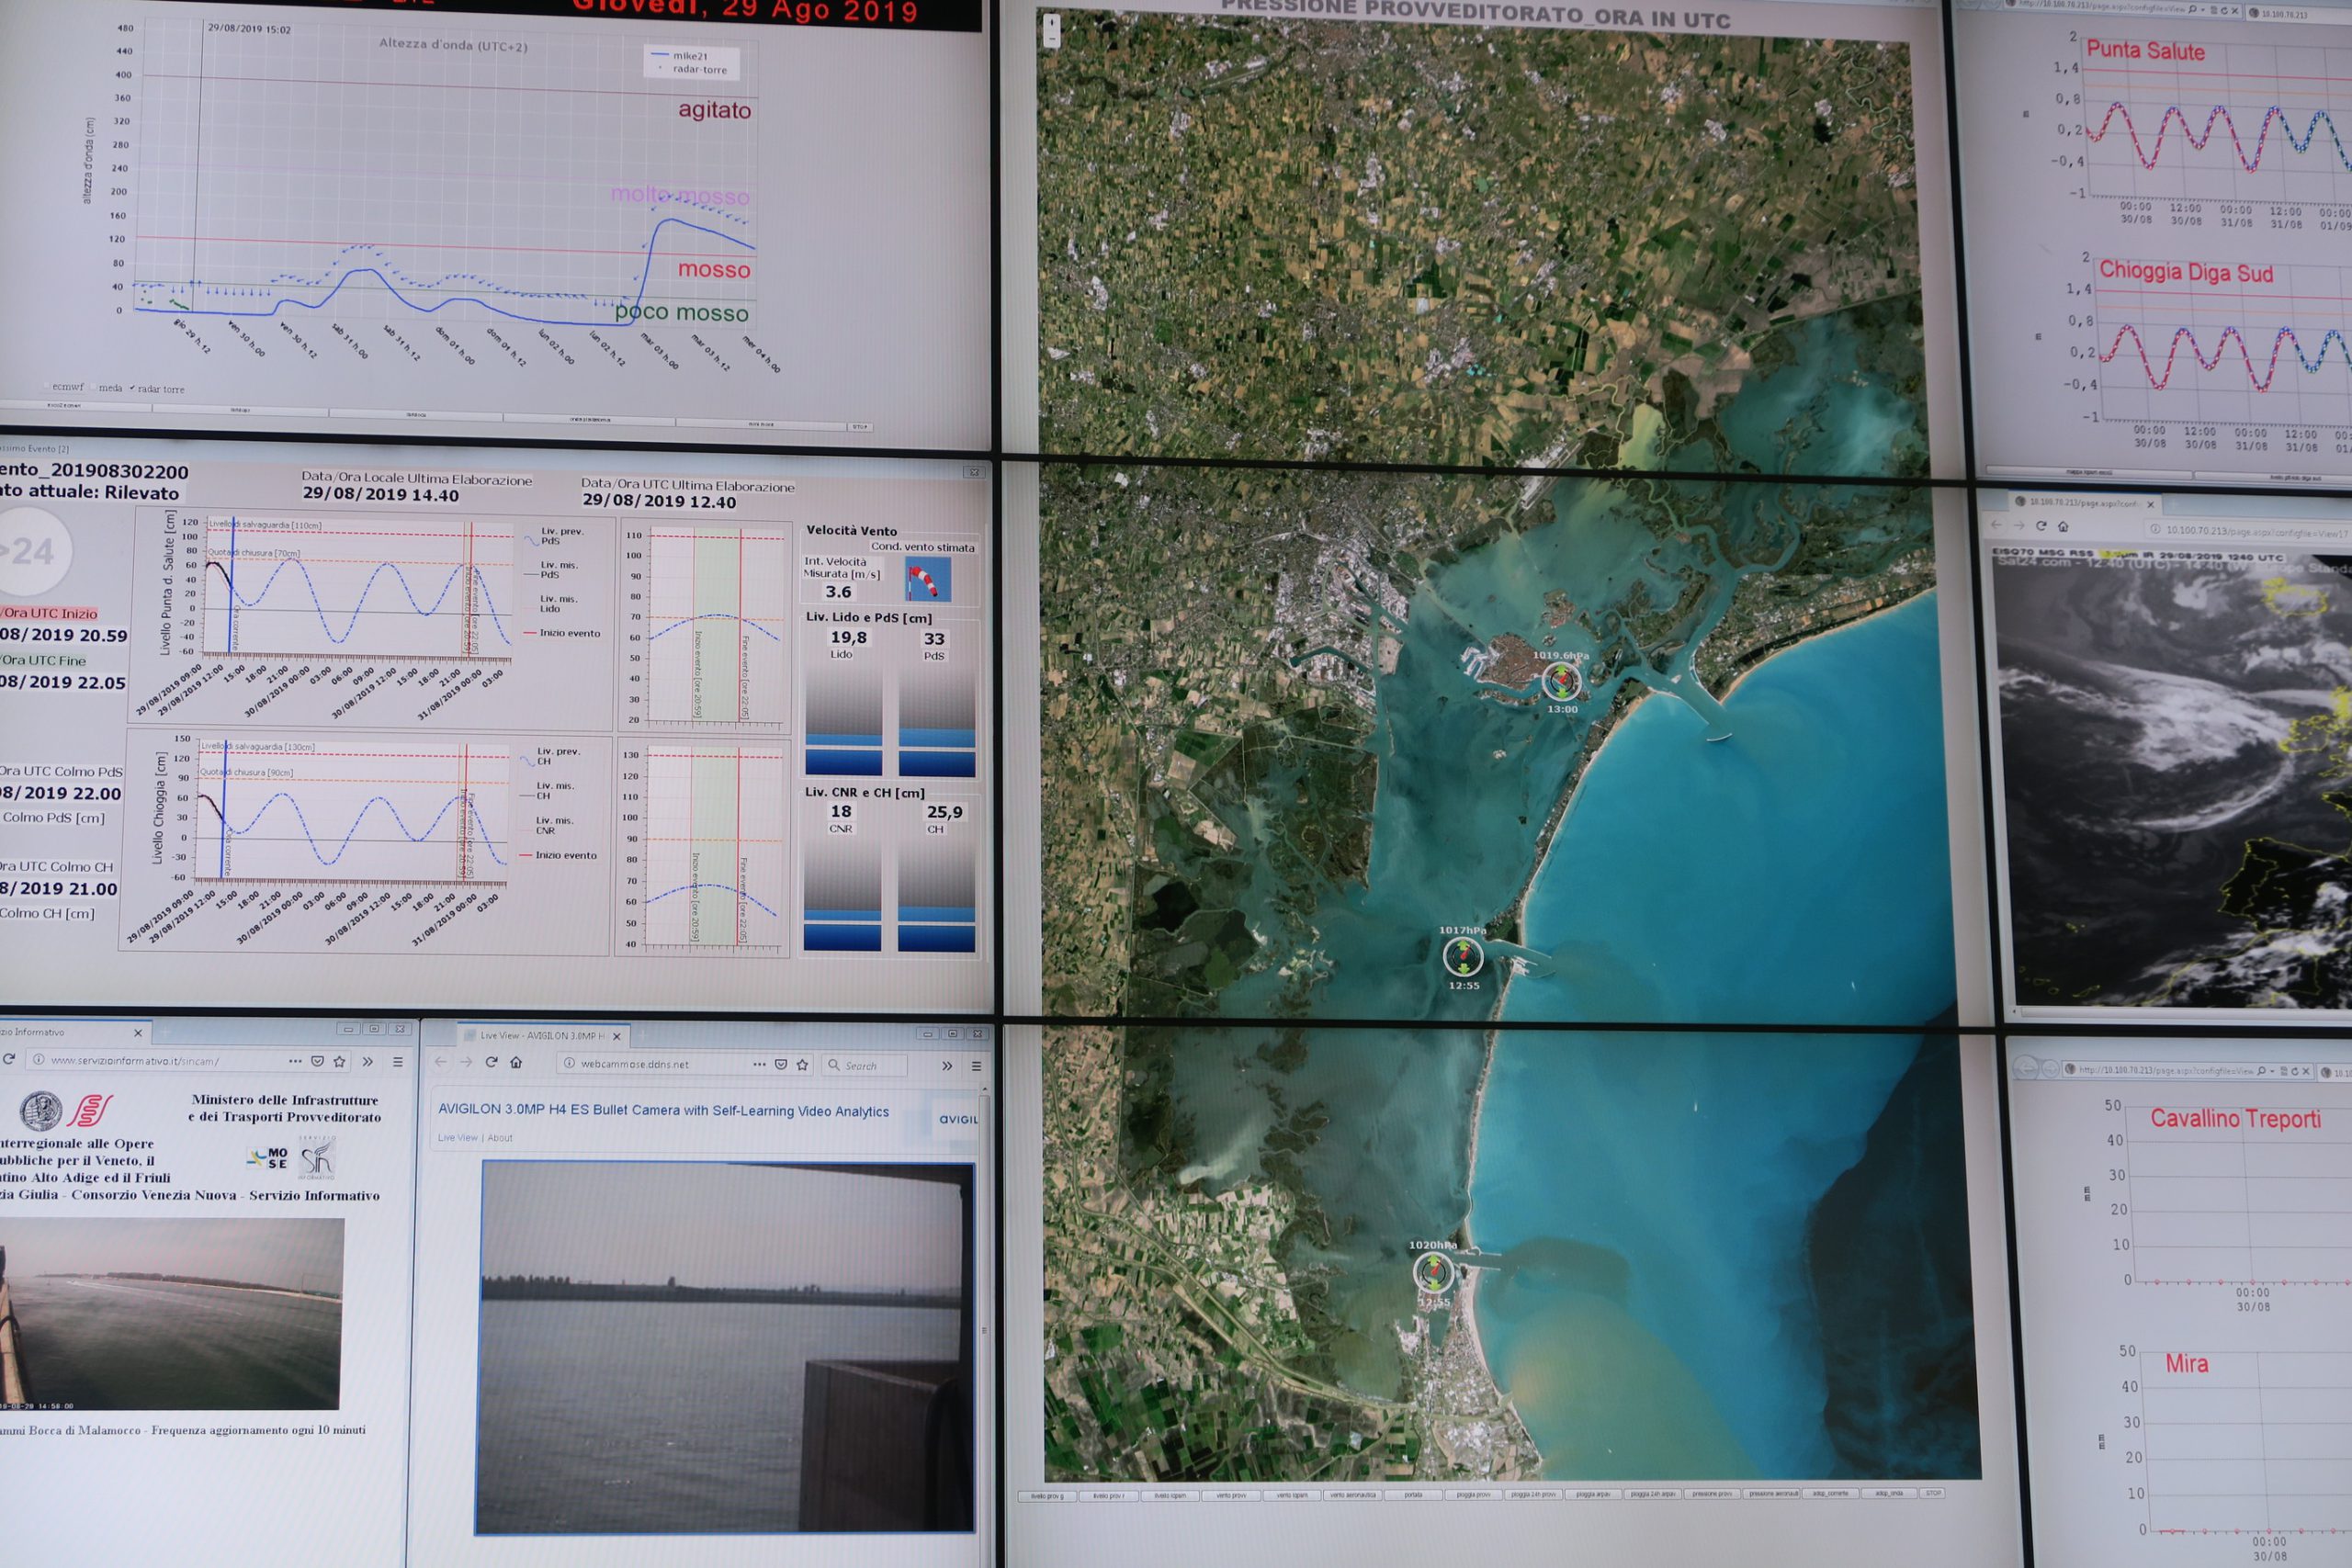Go to home page in Avigilon browser

(516, 1062)
